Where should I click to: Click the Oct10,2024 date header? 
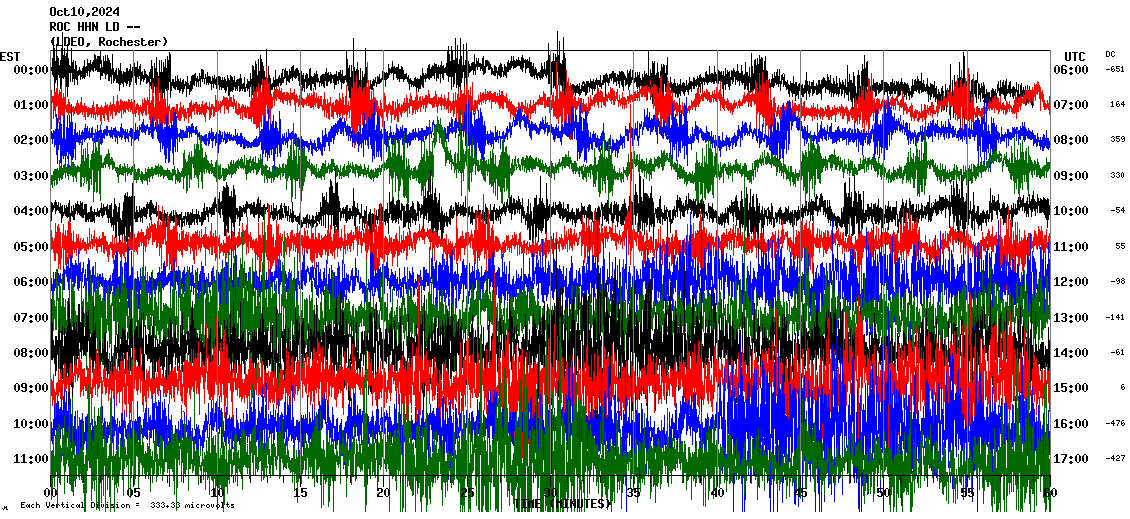(82, 12)
